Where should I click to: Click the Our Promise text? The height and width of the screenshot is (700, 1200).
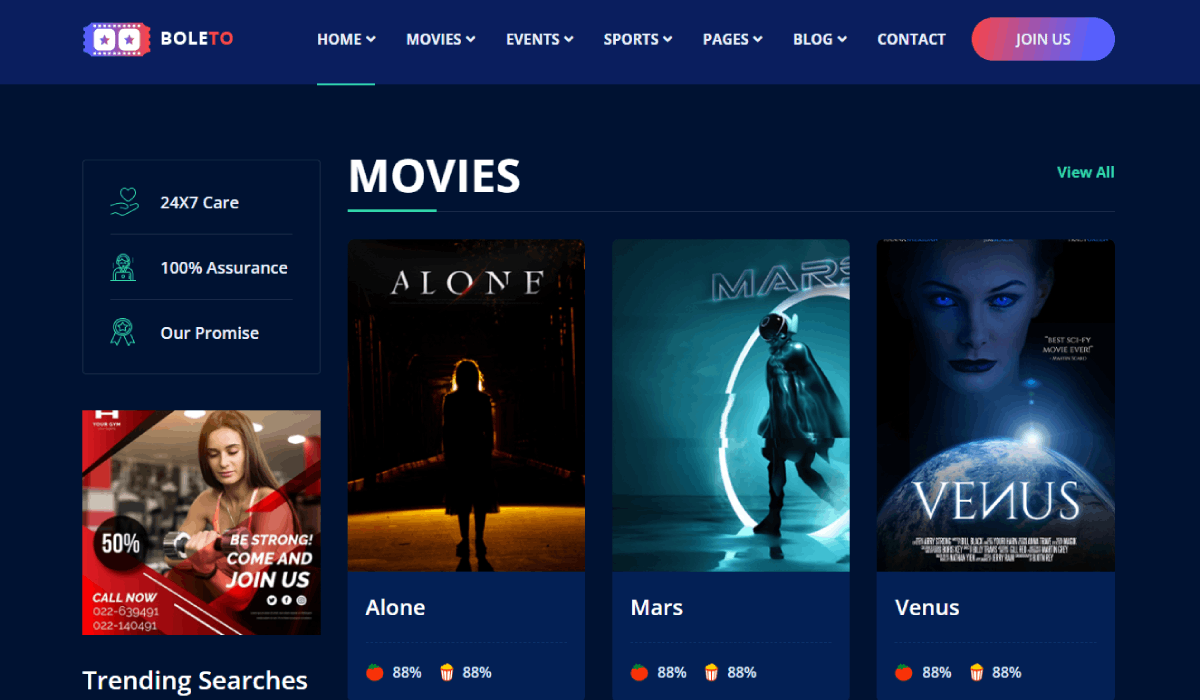tap(210, 333)
